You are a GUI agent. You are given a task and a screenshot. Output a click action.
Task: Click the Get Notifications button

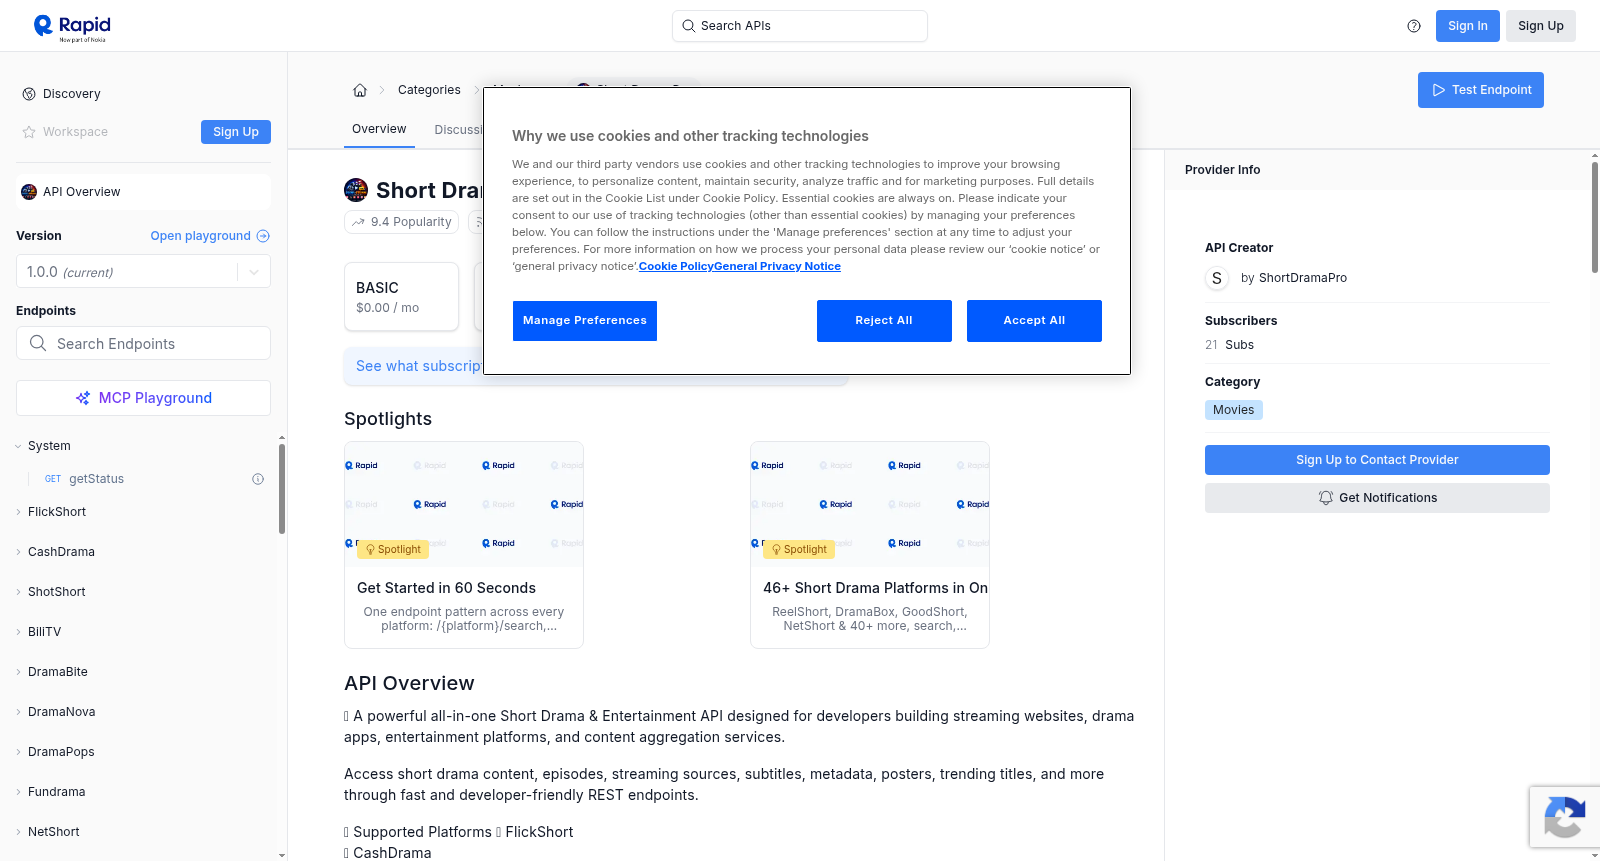tap(1377, 498)
